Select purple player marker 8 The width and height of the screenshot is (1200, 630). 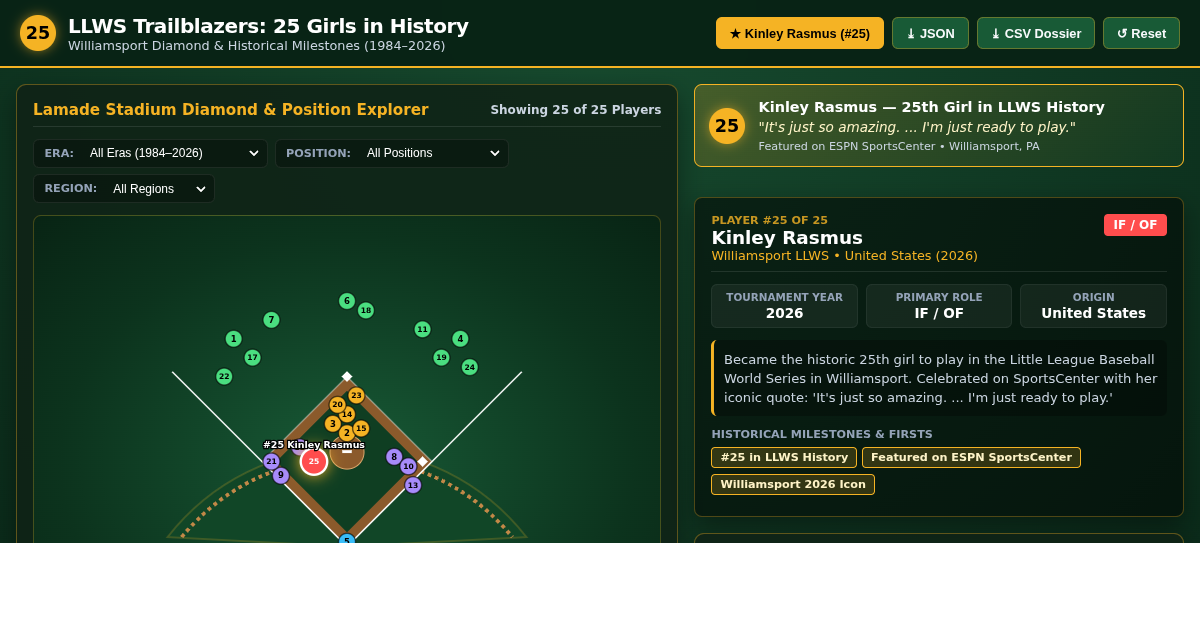tap(394, 456)
